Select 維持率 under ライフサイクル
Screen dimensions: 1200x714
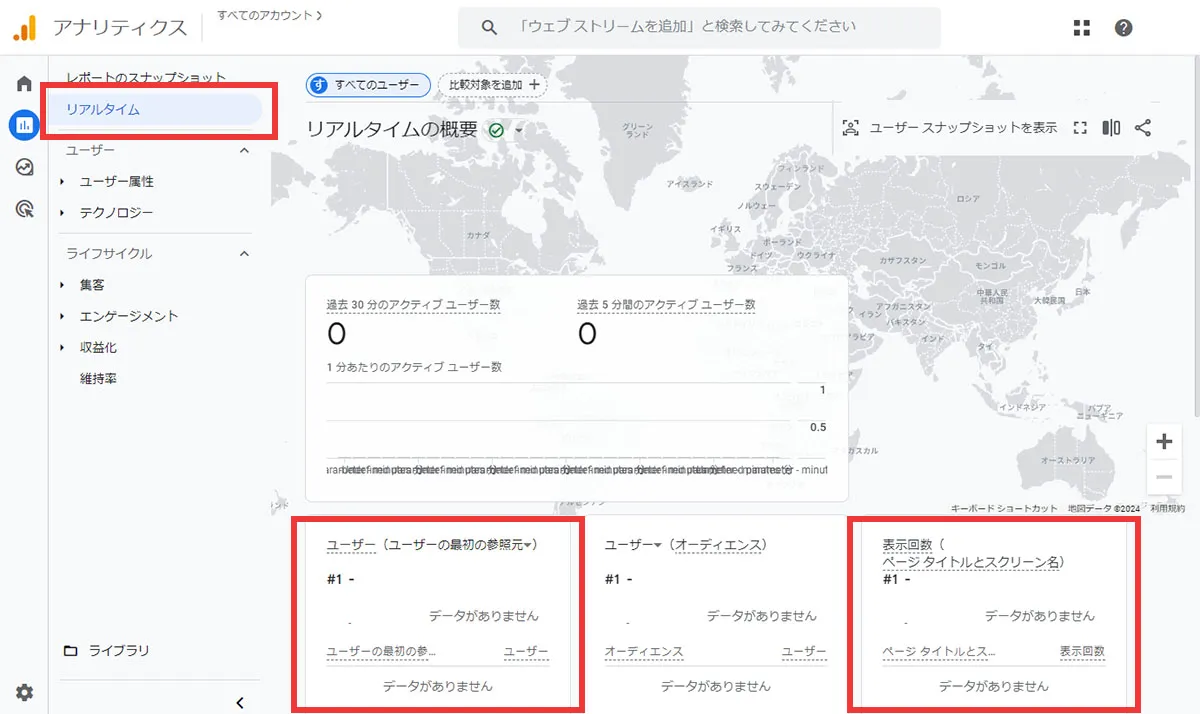point(99,378)
